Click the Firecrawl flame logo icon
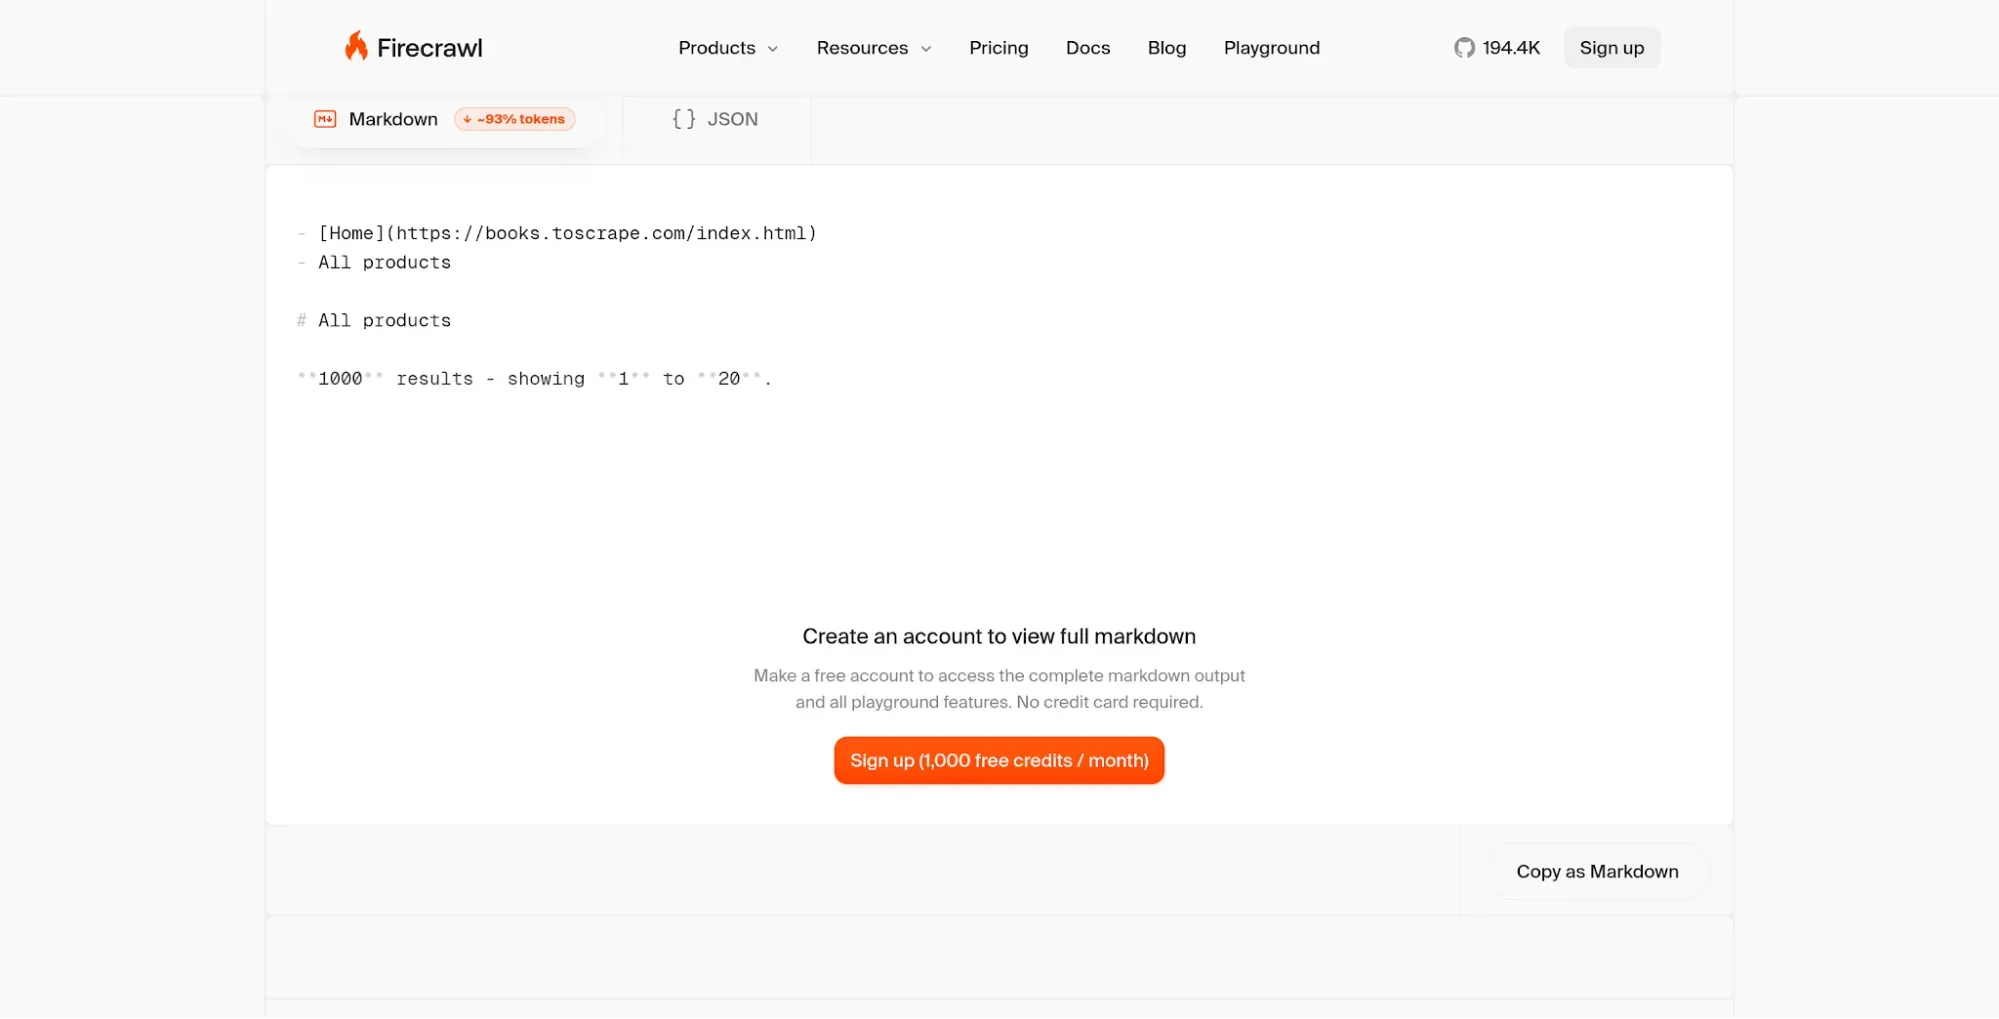The width and height of the screenshot is (1999, 1019). [x=356, y=46]
